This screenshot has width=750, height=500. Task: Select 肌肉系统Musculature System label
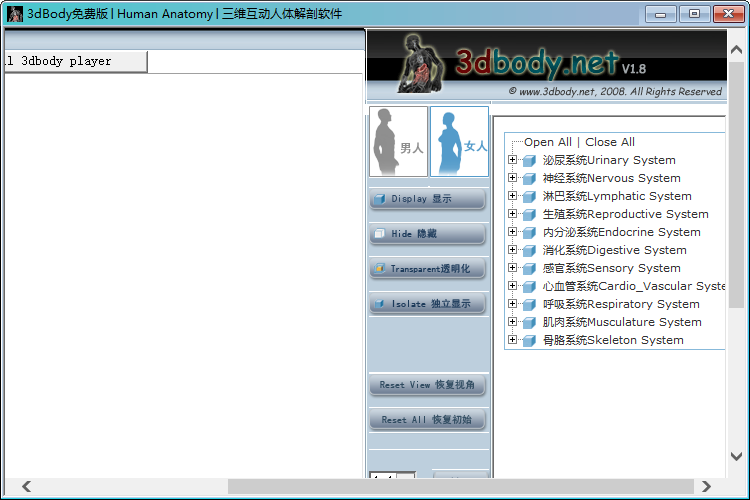coord(622,322)
